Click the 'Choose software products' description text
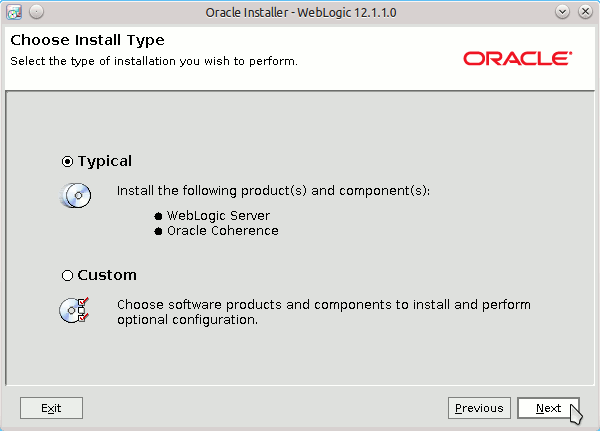 pyautogui.click(x=324, y=312)
